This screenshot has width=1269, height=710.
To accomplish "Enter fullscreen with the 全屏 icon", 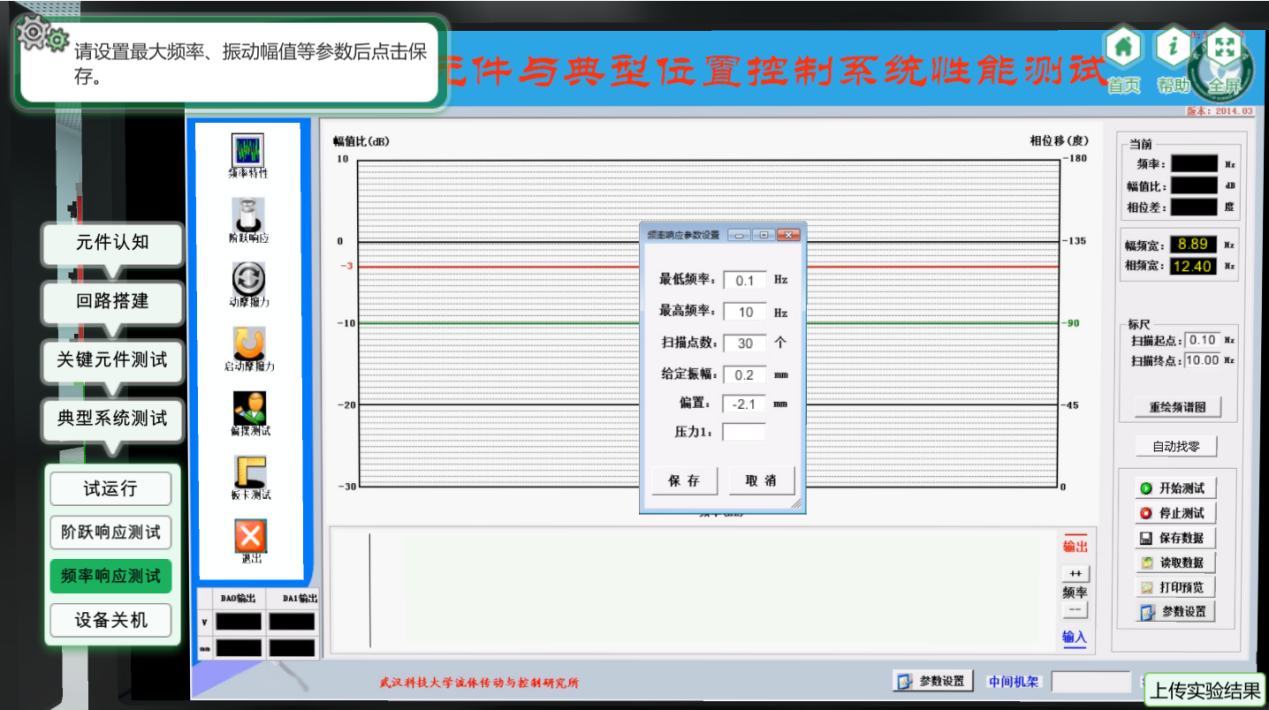I will click(1223, 49).
